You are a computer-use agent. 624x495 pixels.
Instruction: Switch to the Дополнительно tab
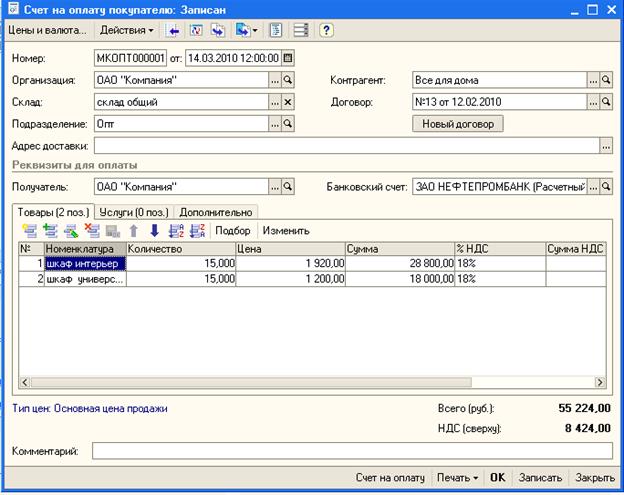pos(216,211)
